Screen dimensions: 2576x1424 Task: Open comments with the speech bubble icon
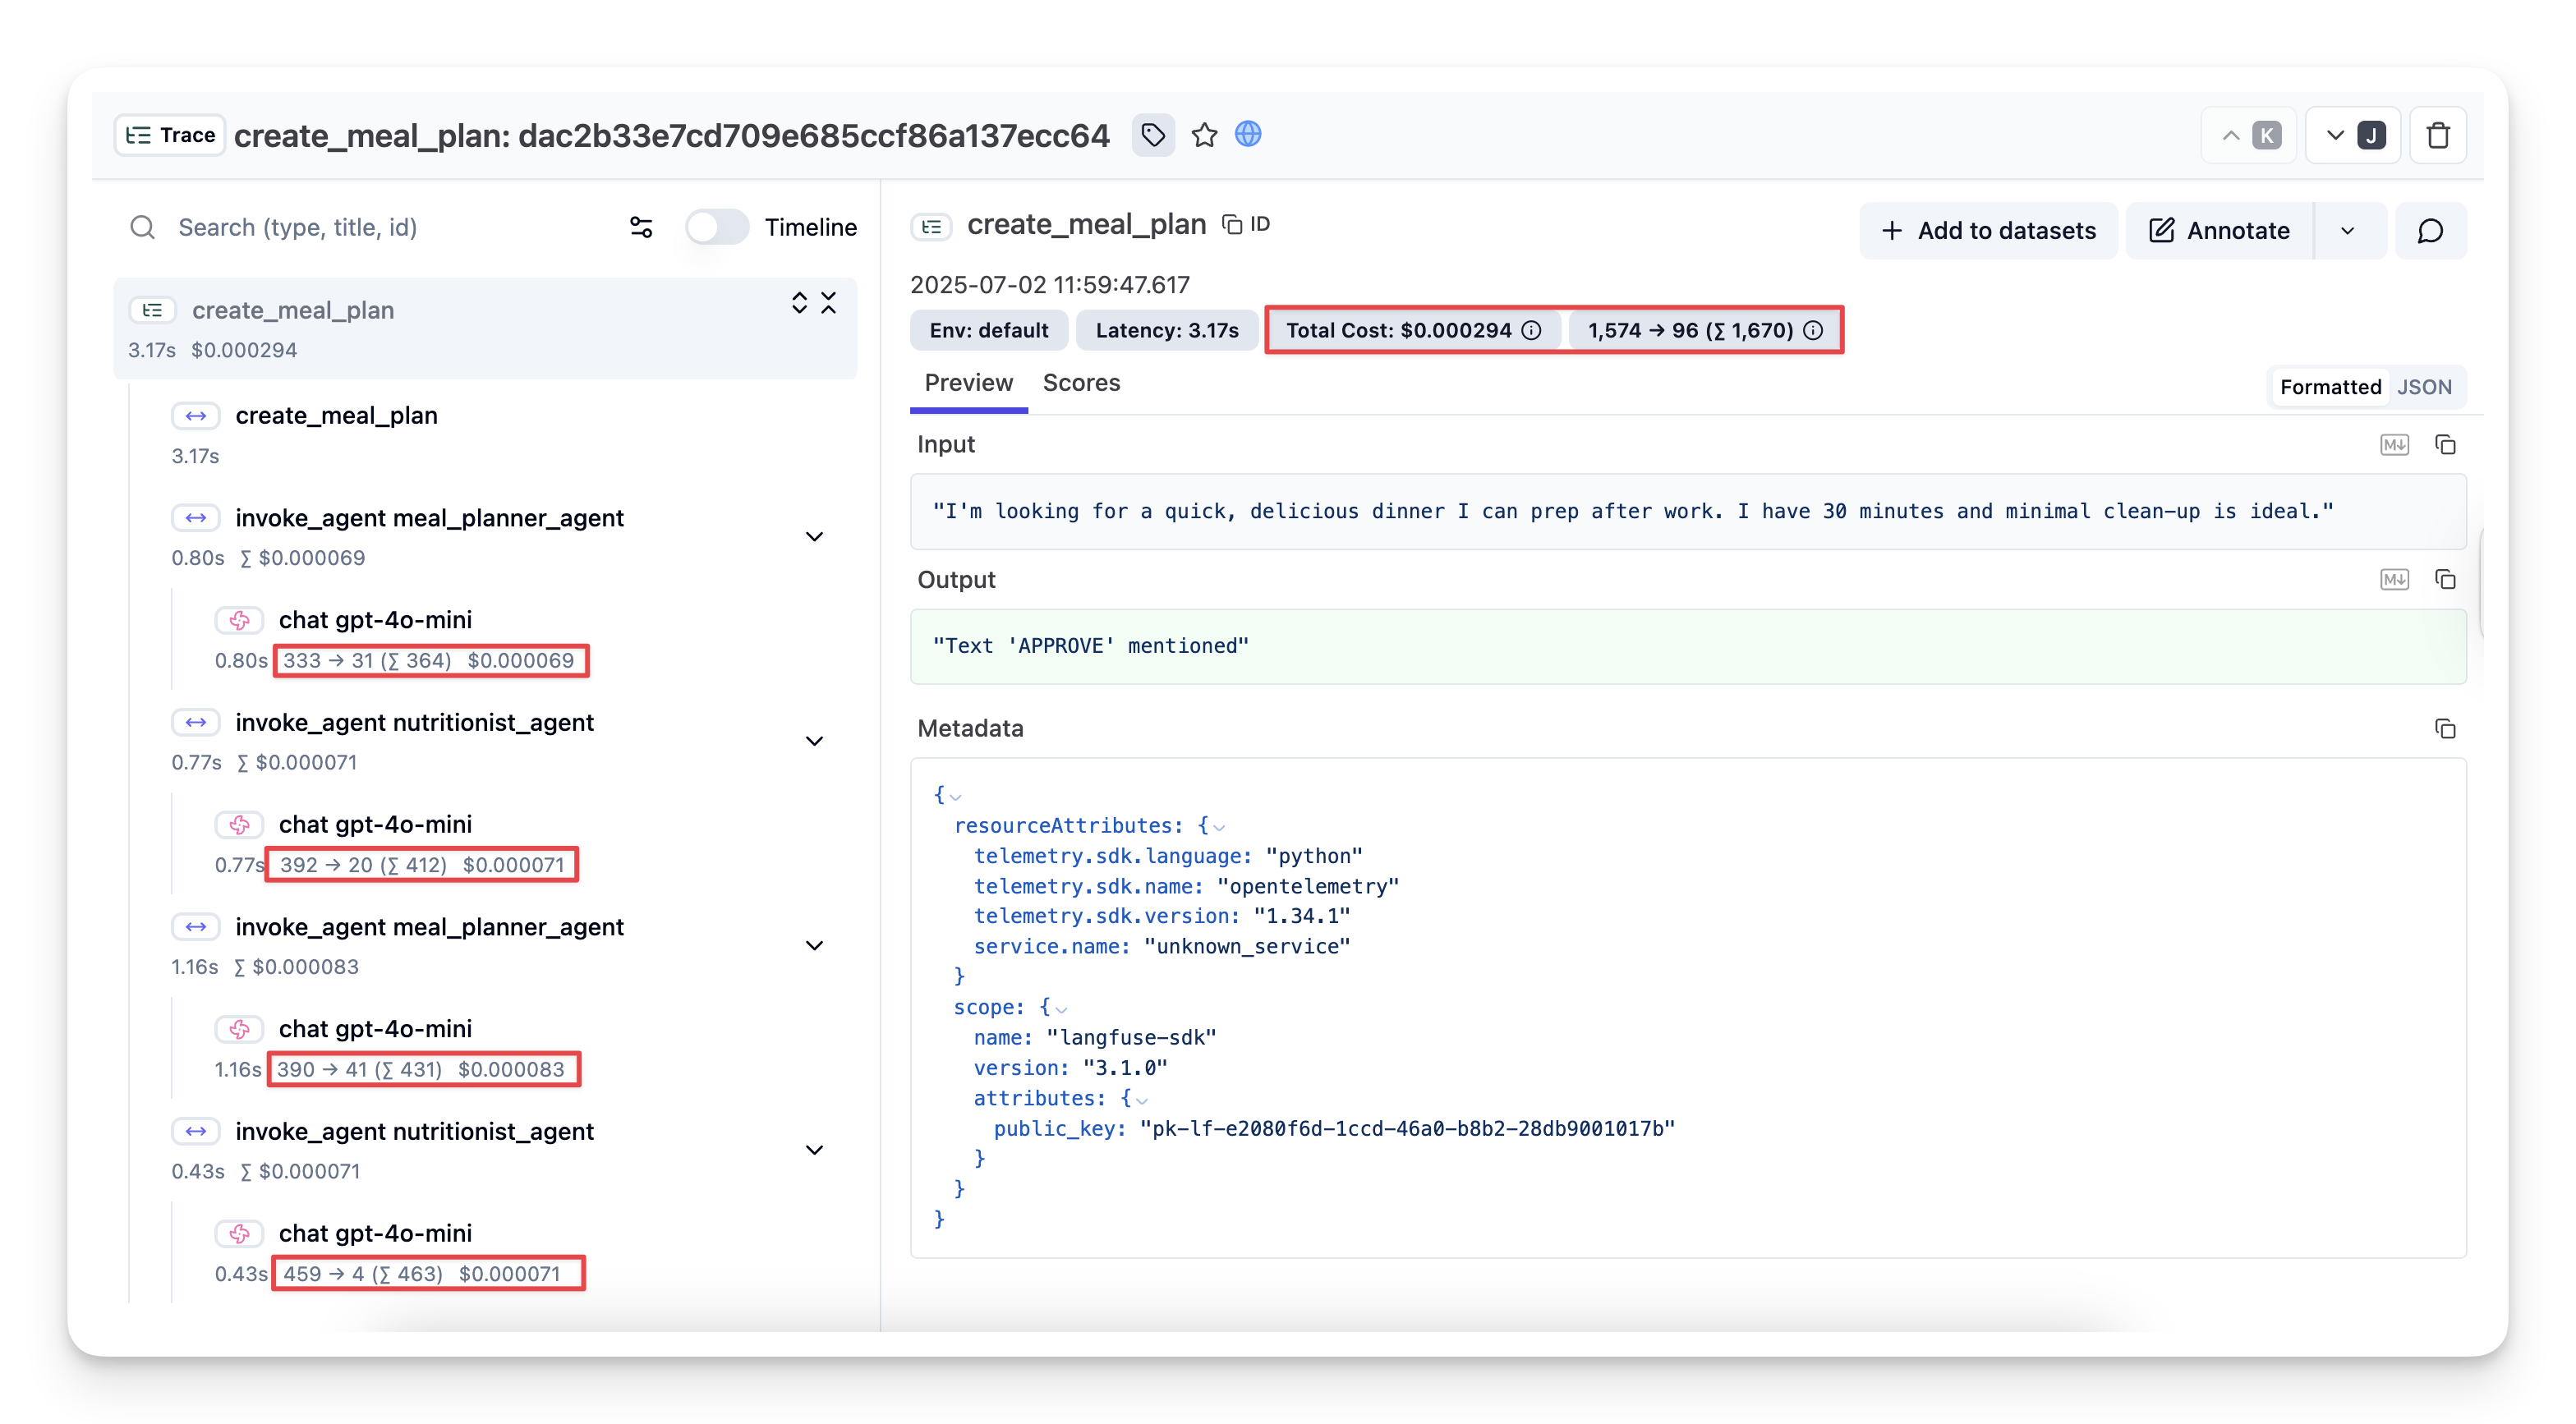(2430, 231)
